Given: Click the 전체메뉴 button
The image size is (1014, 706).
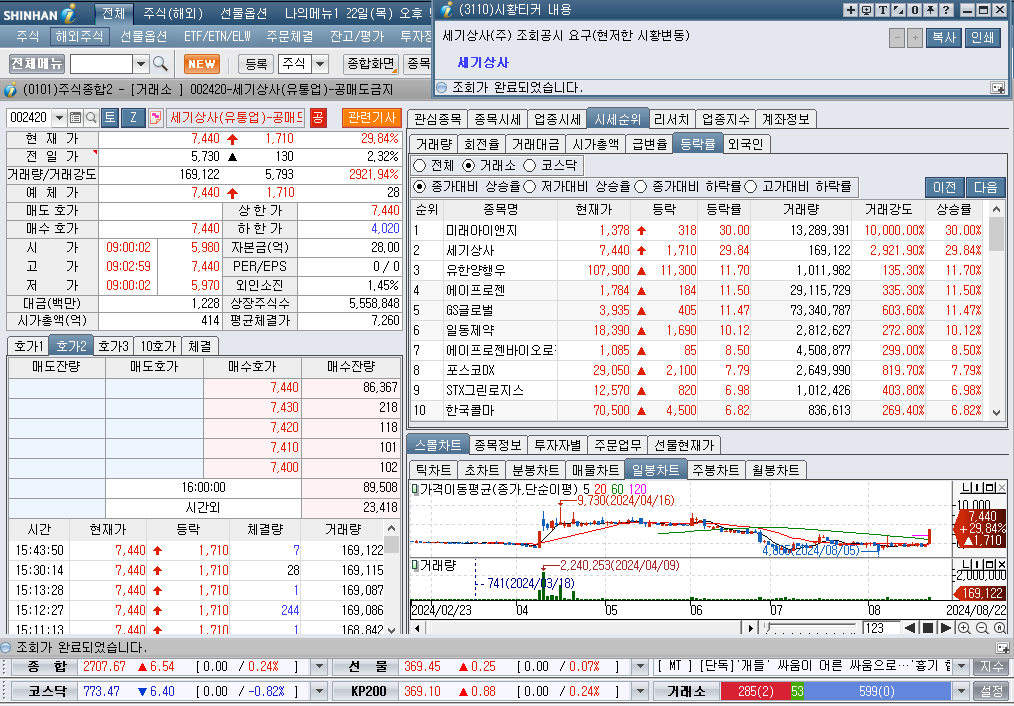Looking at the screenshot, I should 37,63.
